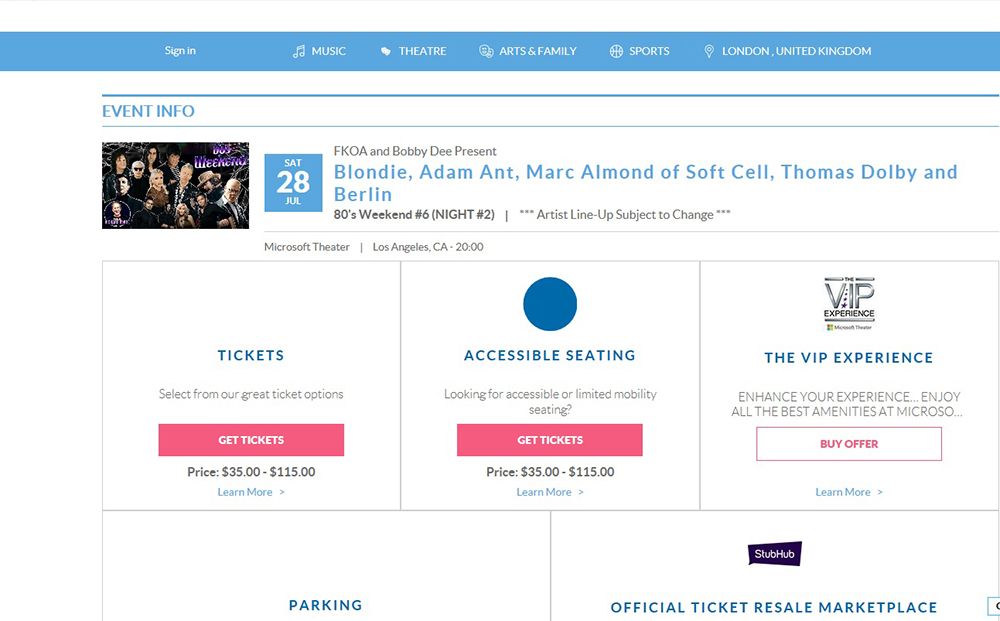
Task: Click the music note icon in the navigation bar
Action: click(x=298, y=51)
